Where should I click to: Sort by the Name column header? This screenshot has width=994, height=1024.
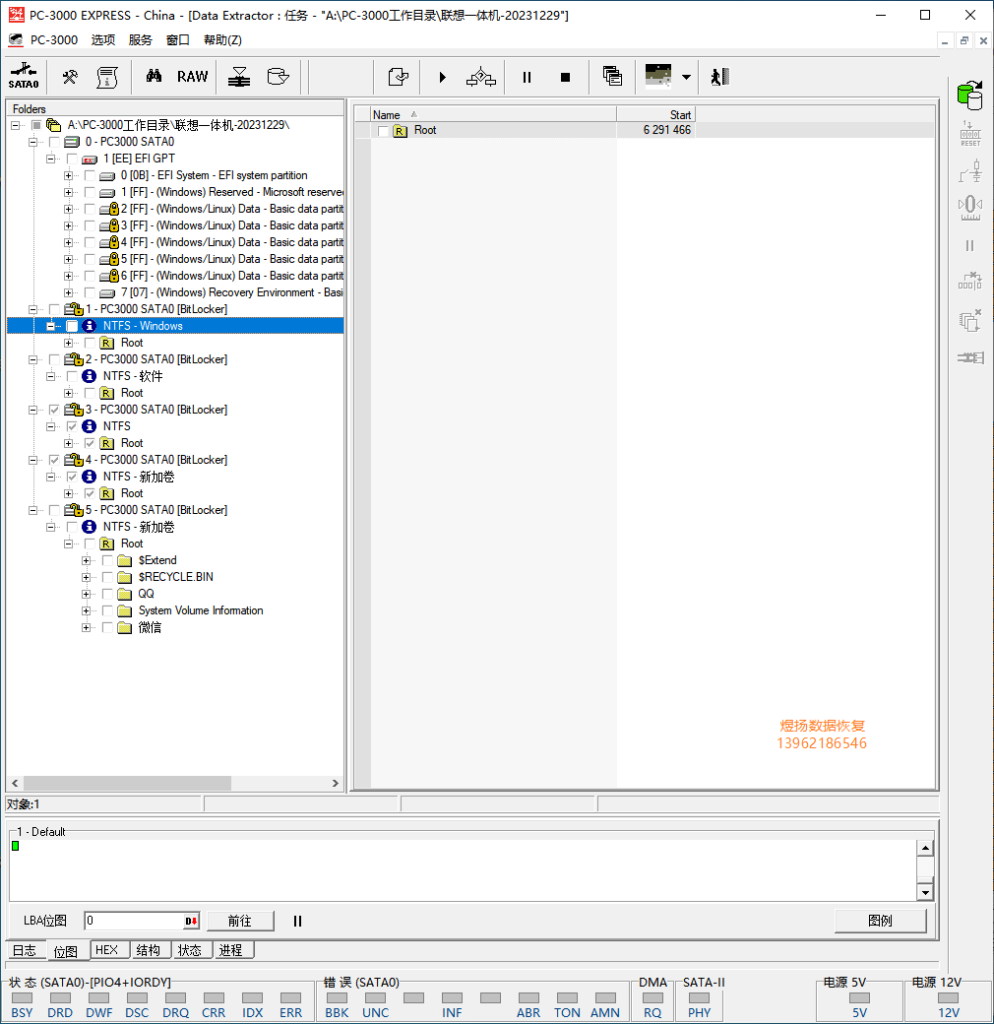click(x=493, y=114)
